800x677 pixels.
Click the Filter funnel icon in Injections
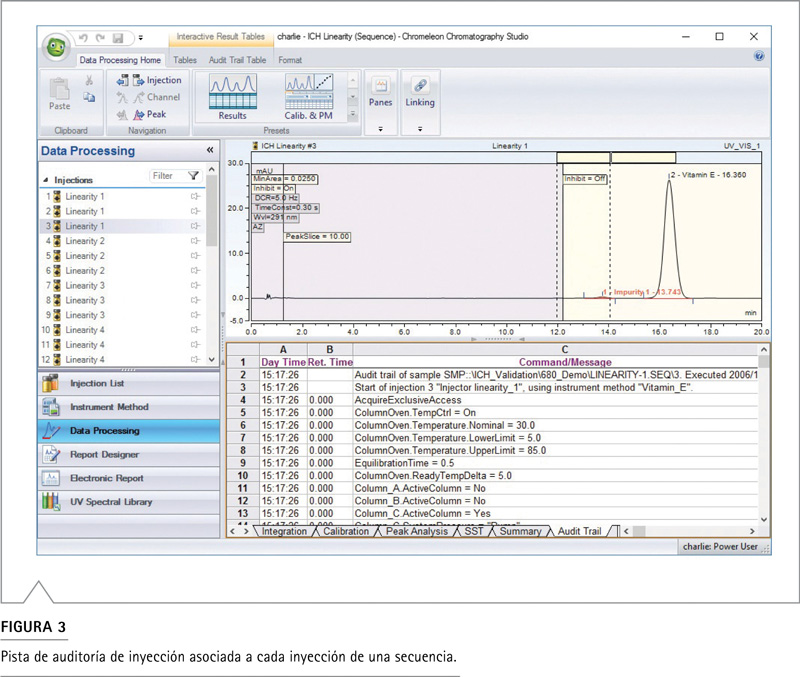coord(193,176)
